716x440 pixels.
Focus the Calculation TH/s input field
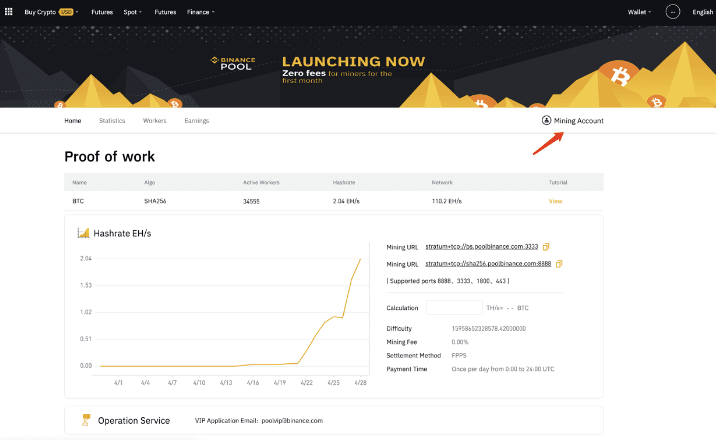[454, 308]
